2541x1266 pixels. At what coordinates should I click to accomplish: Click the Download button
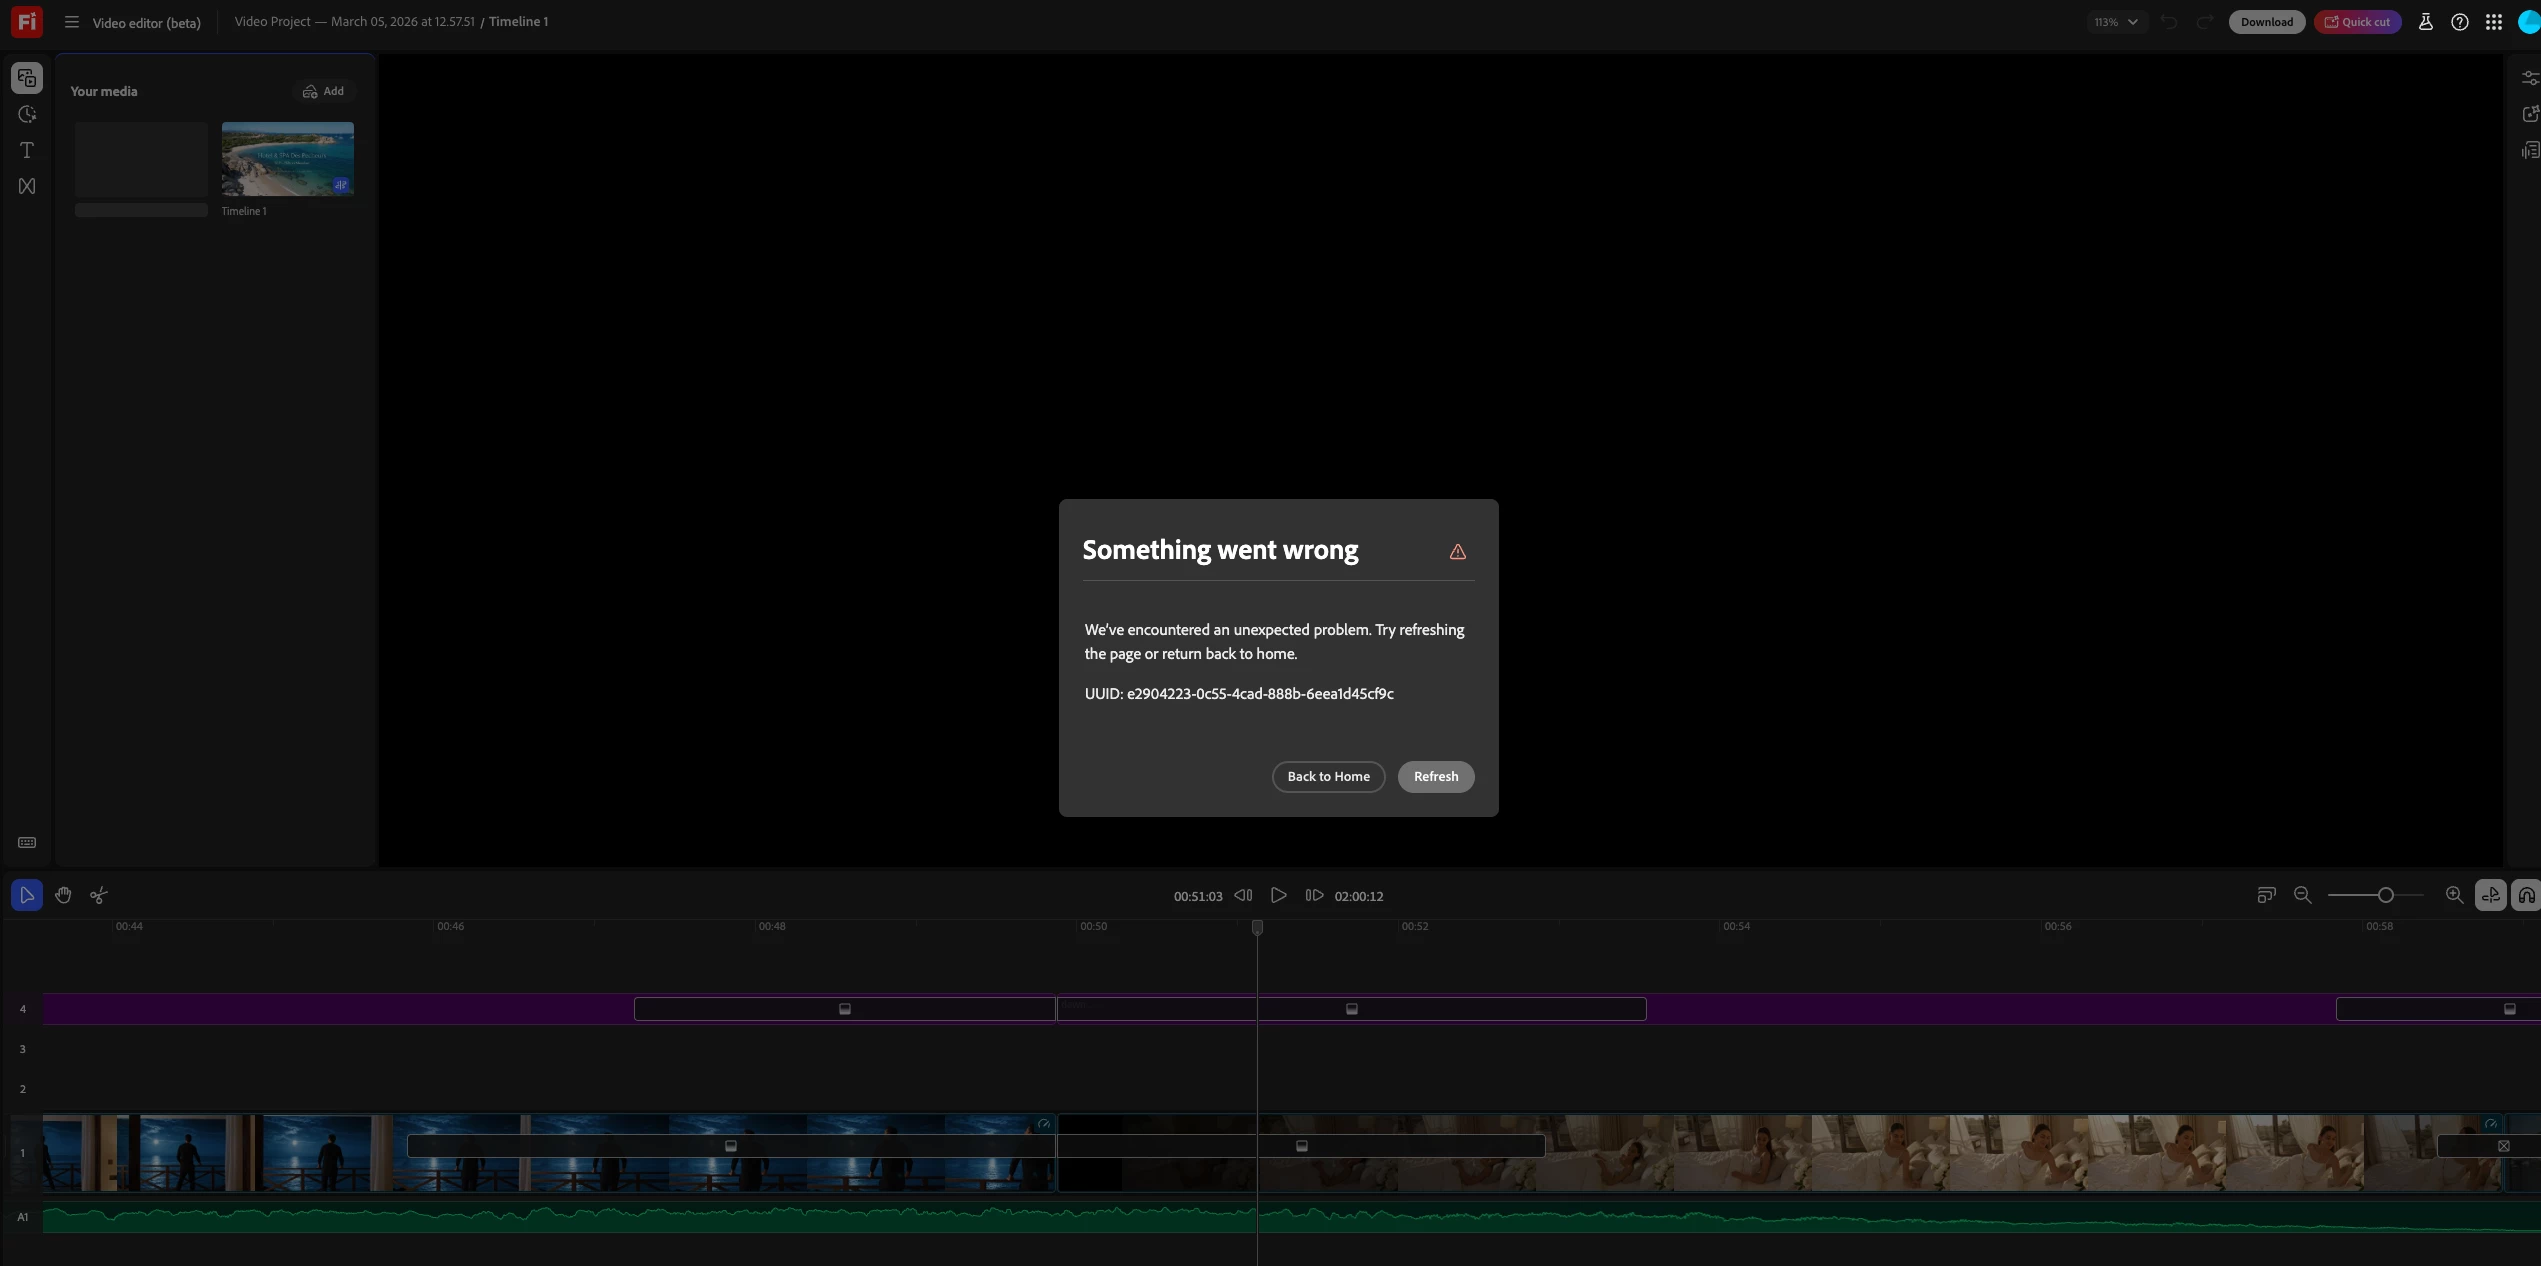click(2266, 22)
